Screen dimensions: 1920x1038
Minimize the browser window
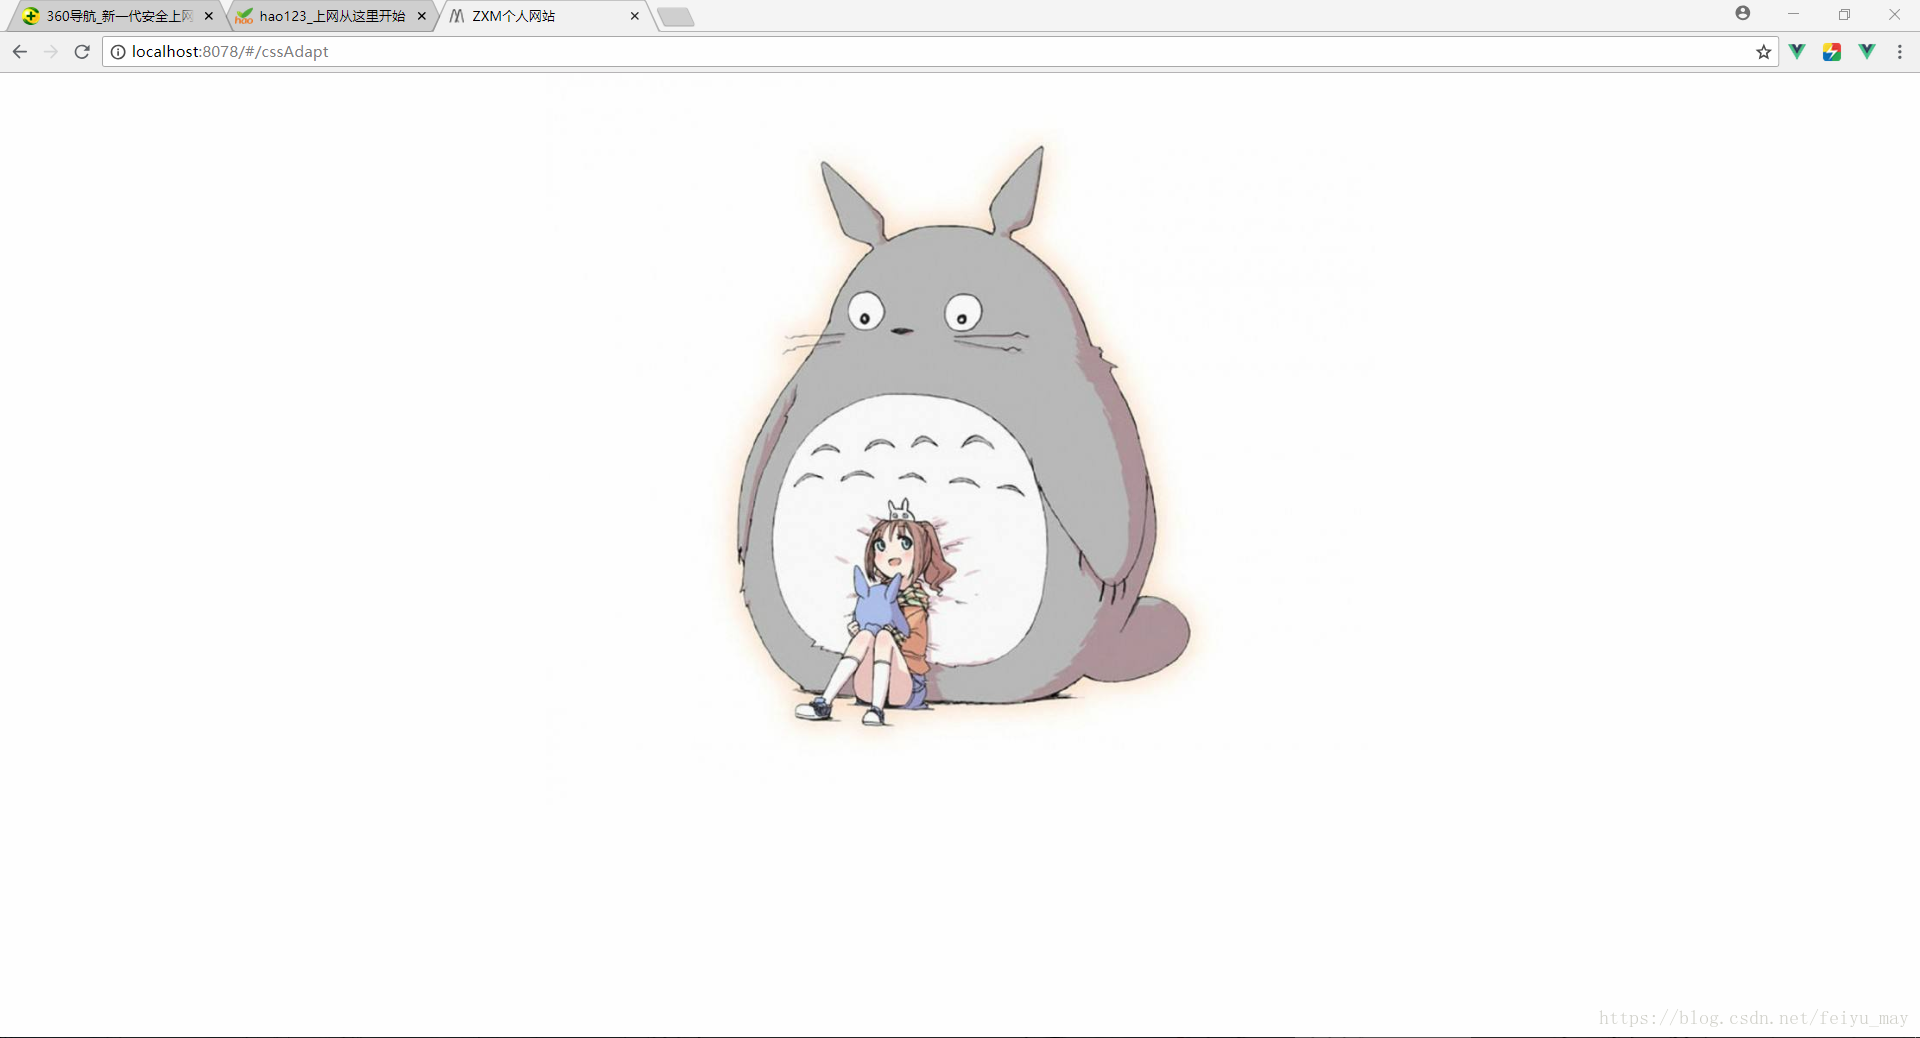point(1793,15)
